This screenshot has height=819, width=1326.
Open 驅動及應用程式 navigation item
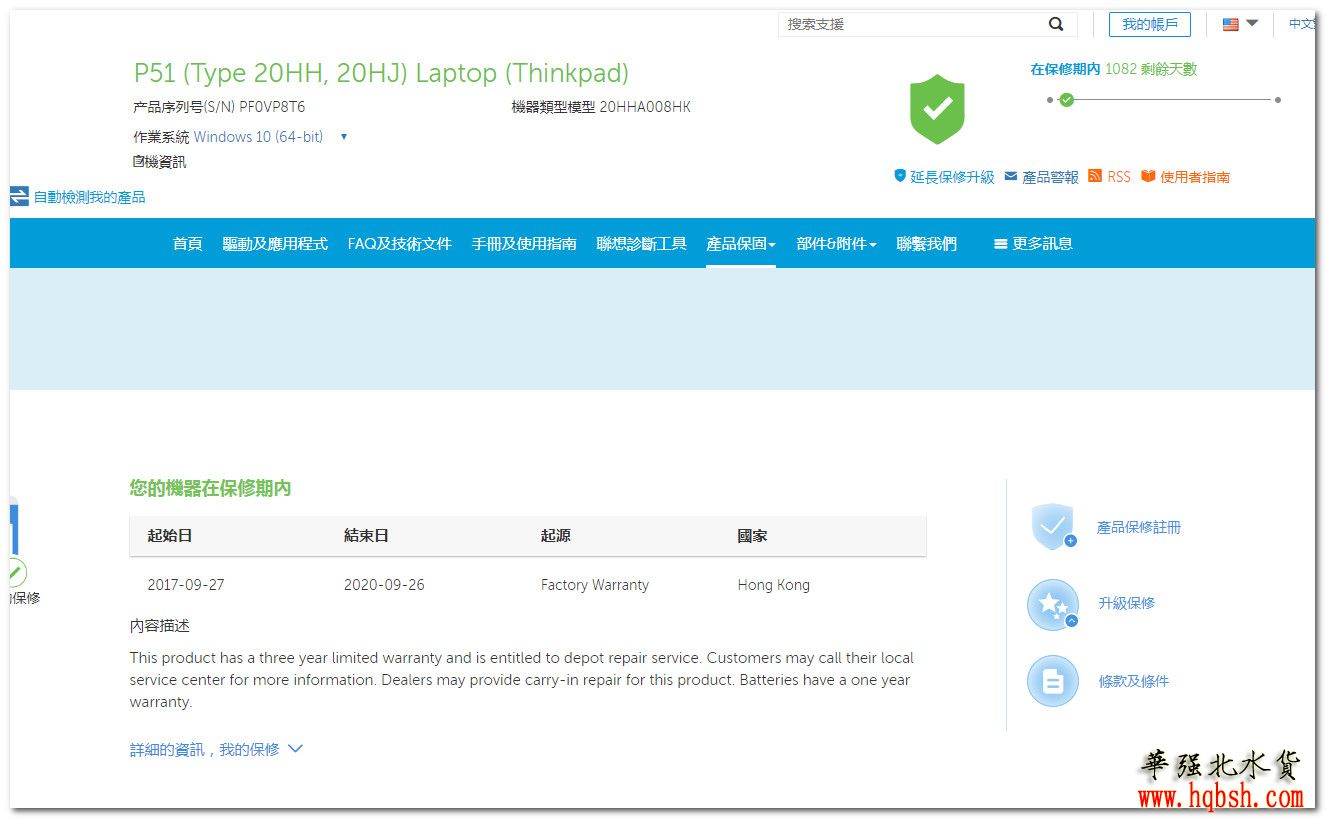(275, 244)
